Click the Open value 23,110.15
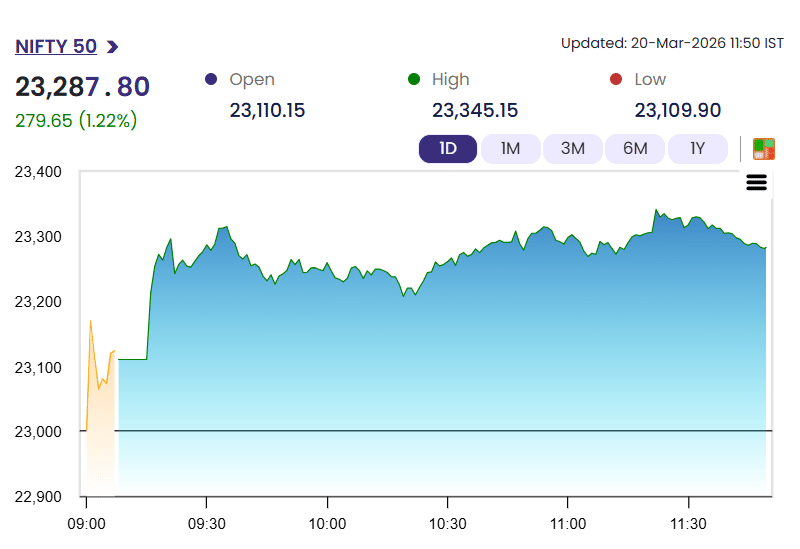800x549 pixels. pos(267,110)
